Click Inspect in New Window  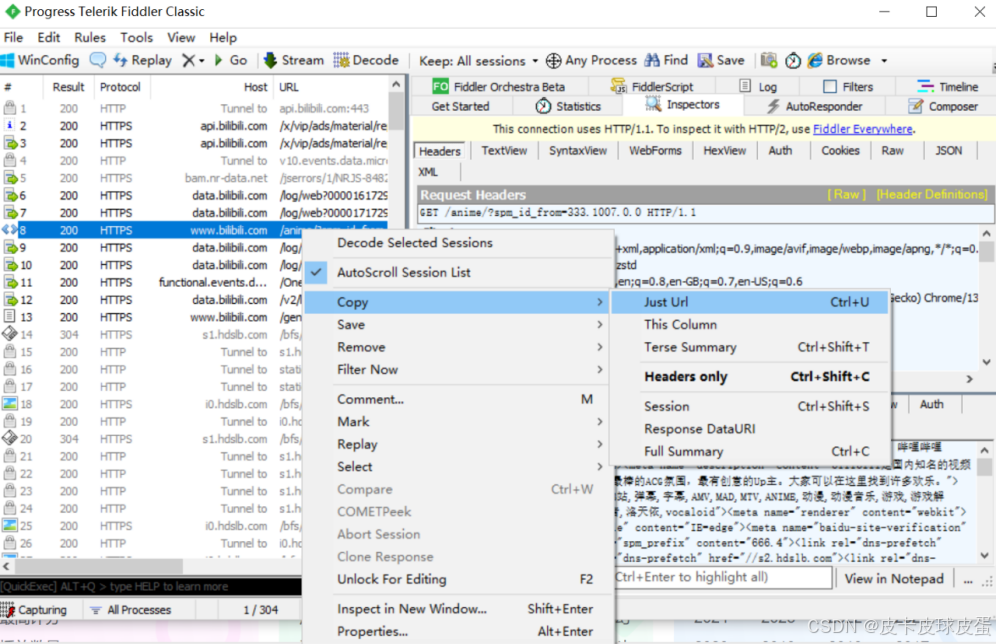tap(457, 608)
